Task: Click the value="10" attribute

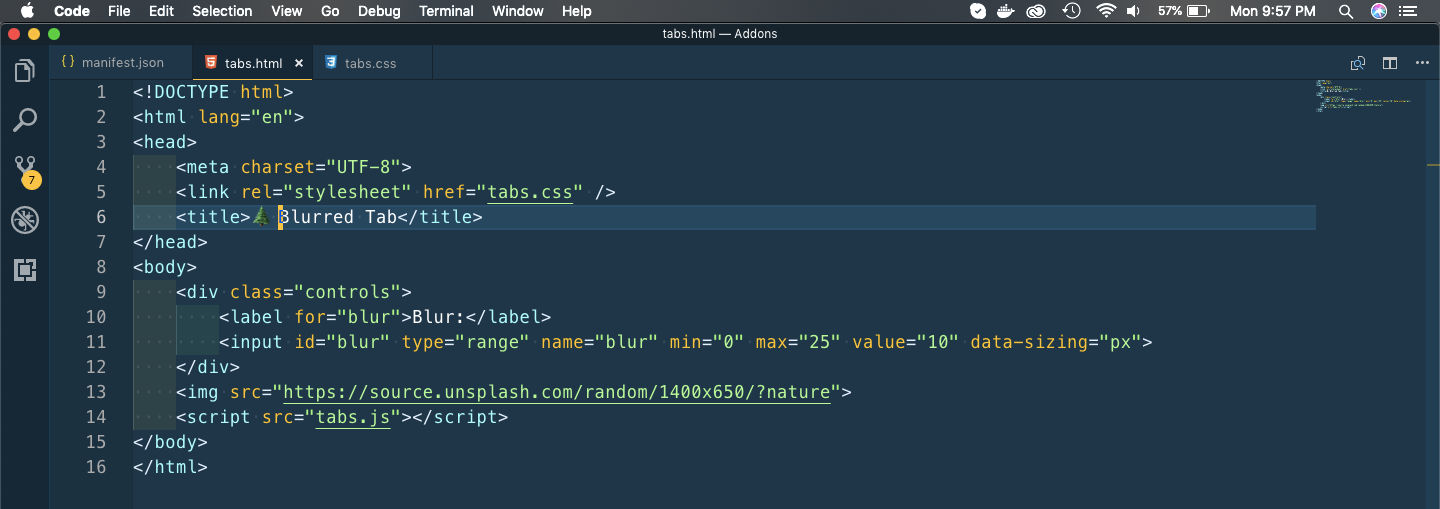Action: pos(906,342)
